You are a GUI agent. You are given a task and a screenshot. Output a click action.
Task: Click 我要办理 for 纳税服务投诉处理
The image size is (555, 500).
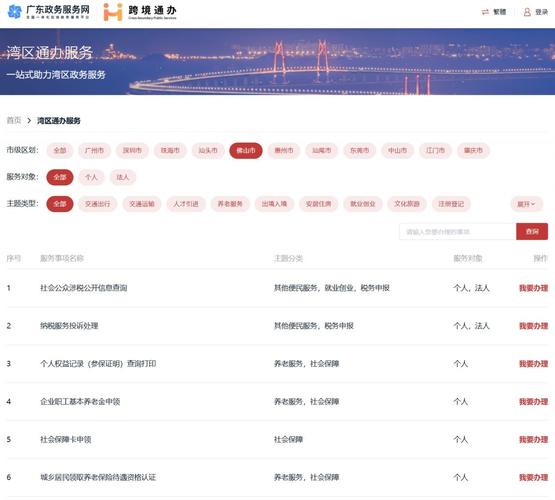click(533, 326)
